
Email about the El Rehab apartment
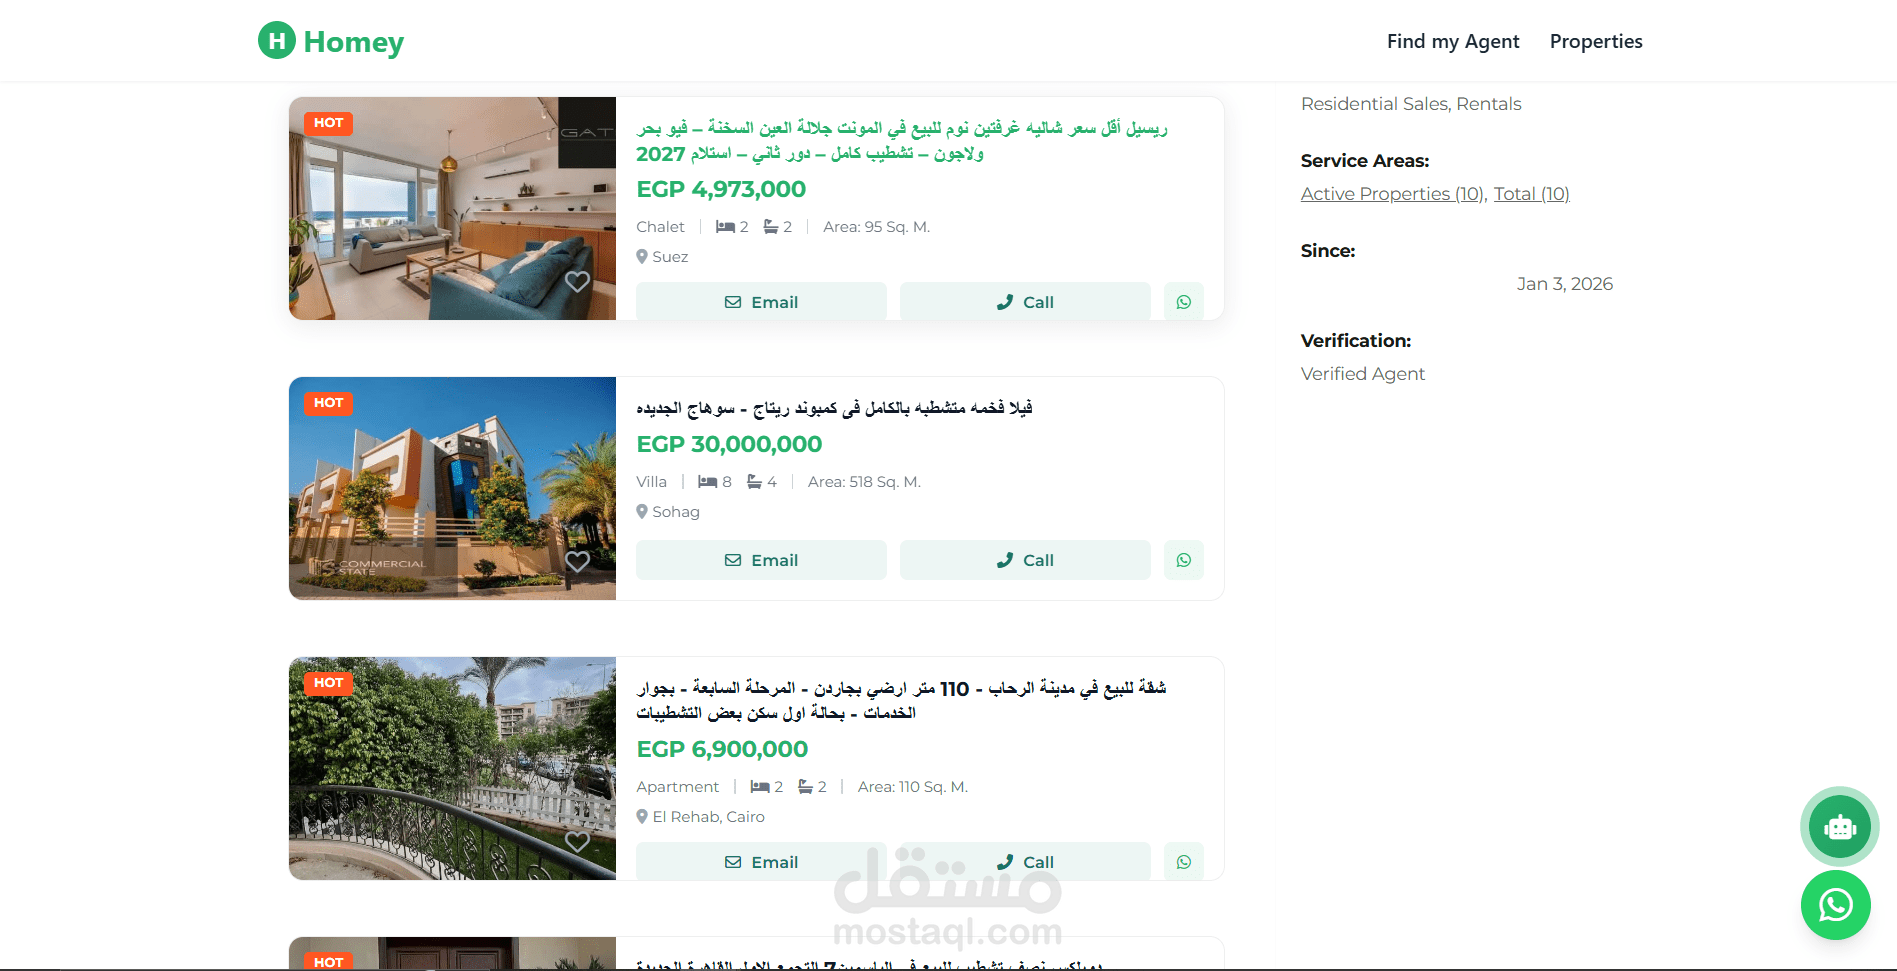click(761, 862)
